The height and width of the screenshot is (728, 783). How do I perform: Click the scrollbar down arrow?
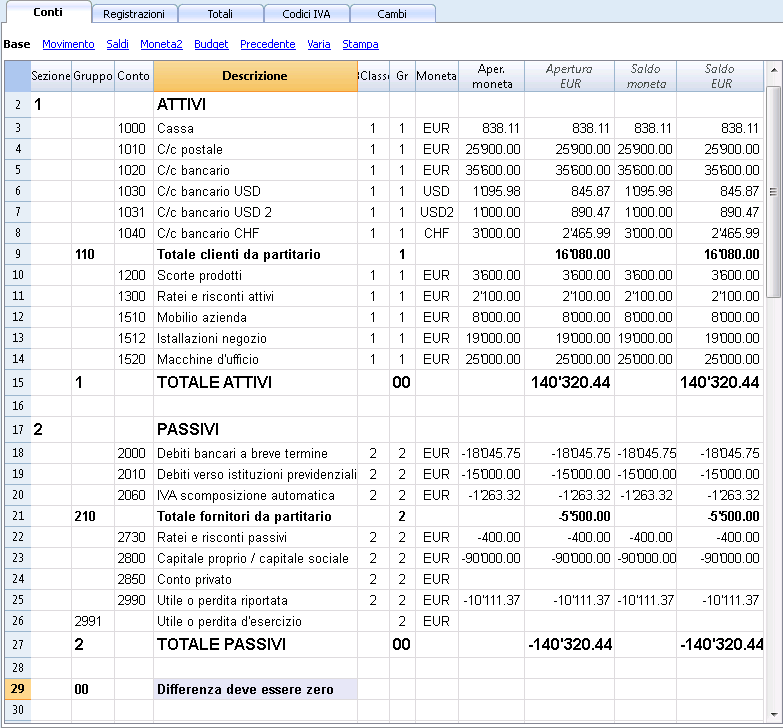tap(774, 714)
